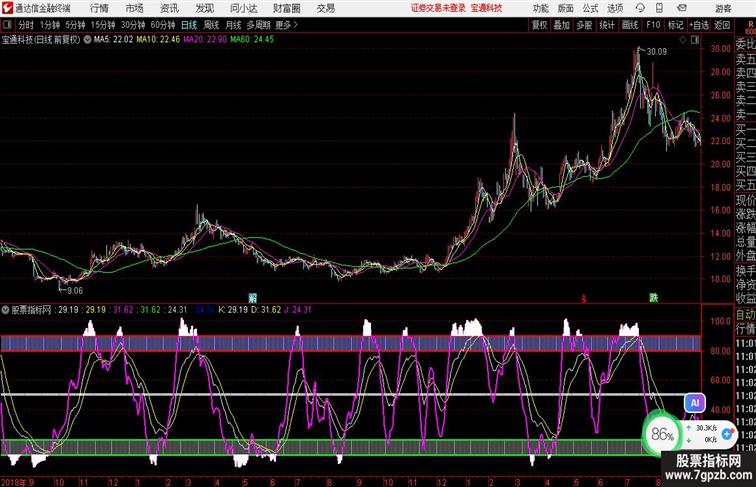The width and height of the screenshot is (756, 487).
Task: Click the 86% memory usage circle
Action: point(662,434)
